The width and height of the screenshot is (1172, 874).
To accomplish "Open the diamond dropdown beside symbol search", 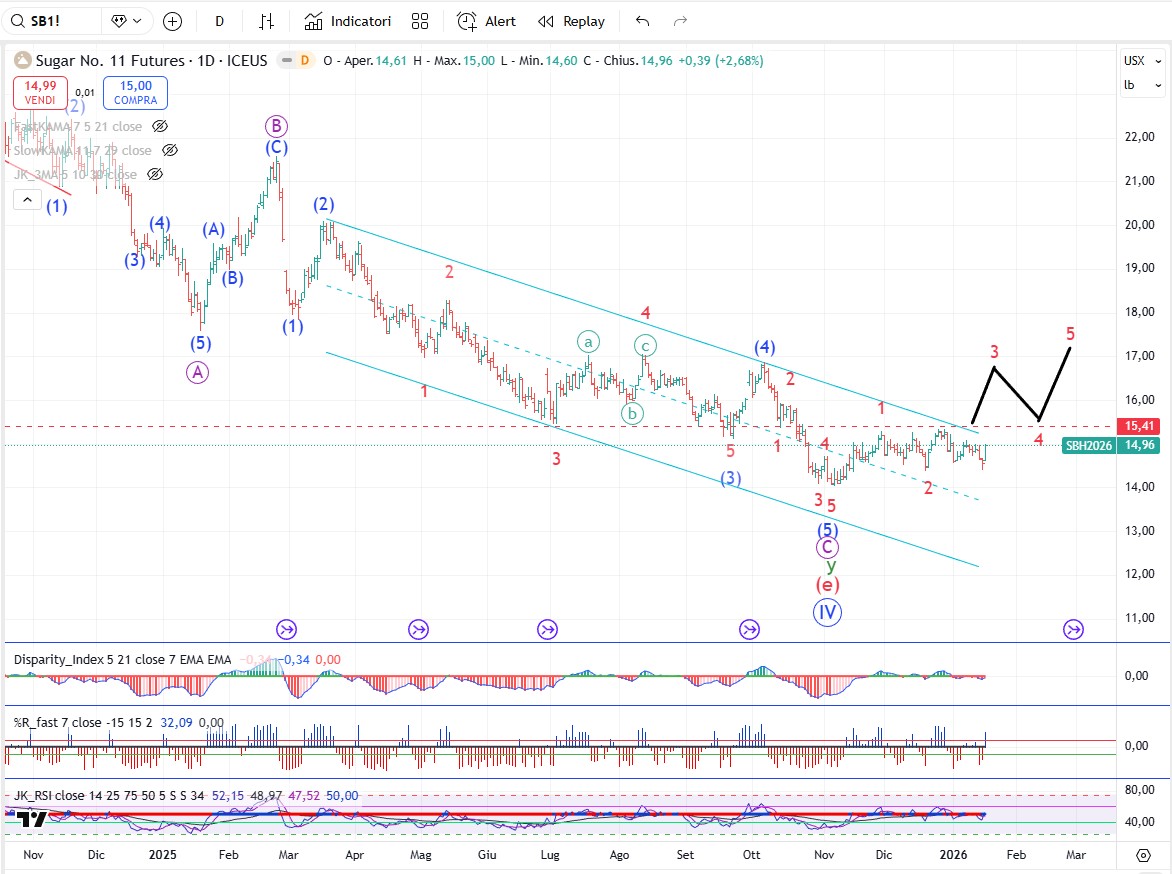I will point(126,21).
